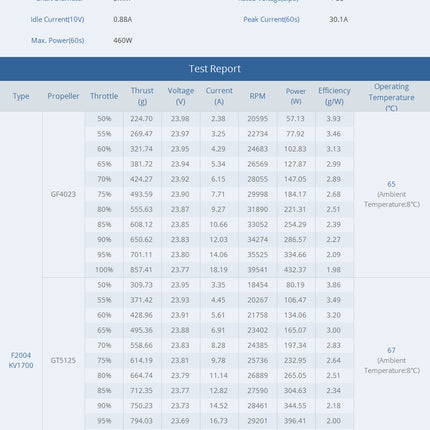Select the Max. Power(60s) label
The height and width of the screenshot is (430, 430).
[58, 41]
